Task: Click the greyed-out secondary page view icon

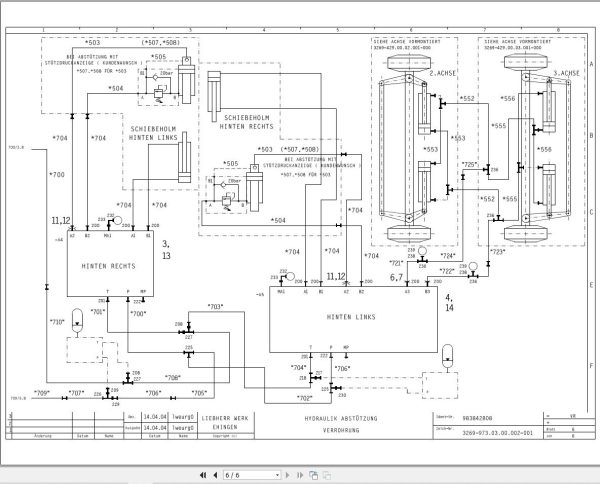Action: tap(327, 475)
